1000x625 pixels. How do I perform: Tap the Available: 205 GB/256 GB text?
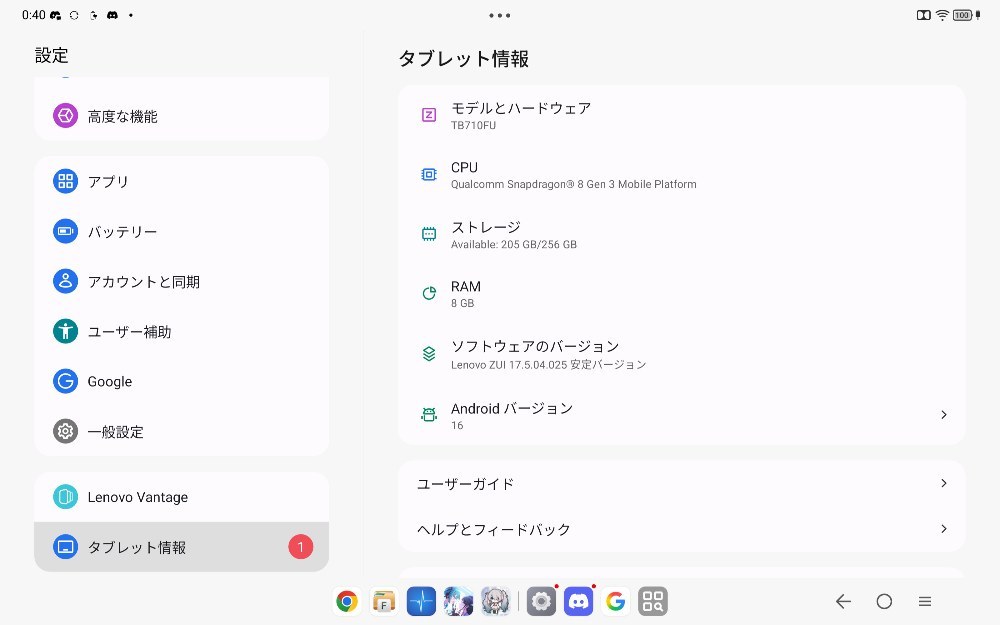(513, 244)
